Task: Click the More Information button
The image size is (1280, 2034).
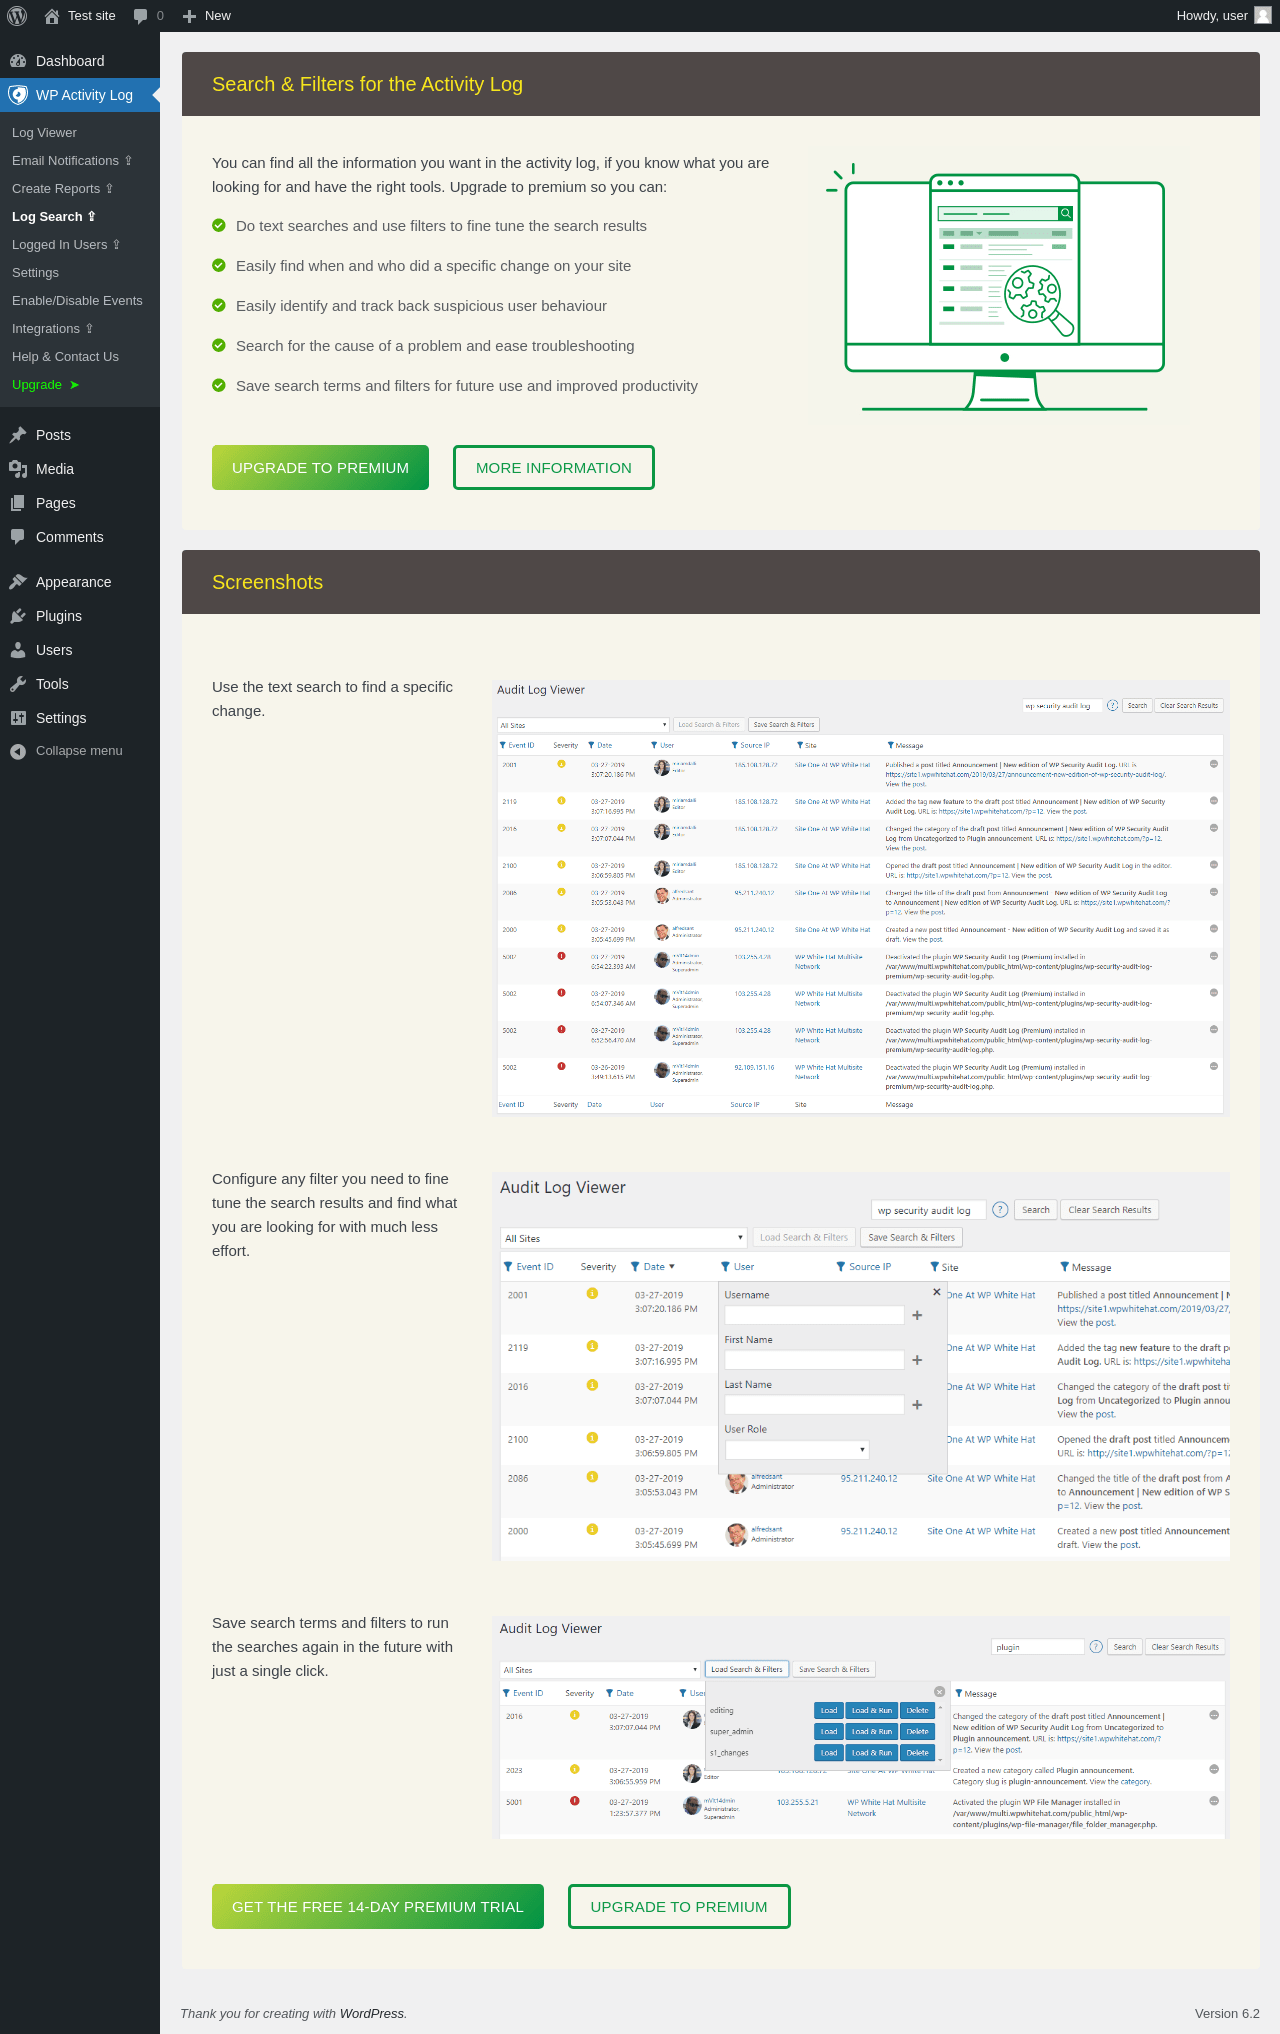Action: (554, 468)
